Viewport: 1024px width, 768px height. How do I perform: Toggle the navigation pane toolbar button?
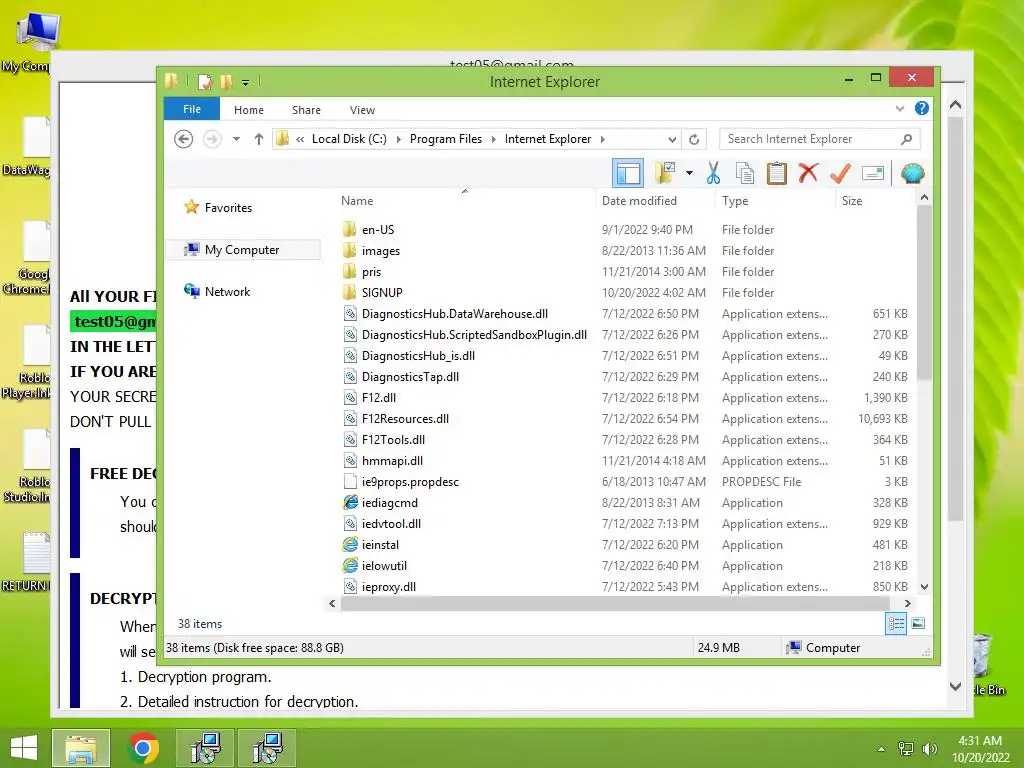[628, 173]
